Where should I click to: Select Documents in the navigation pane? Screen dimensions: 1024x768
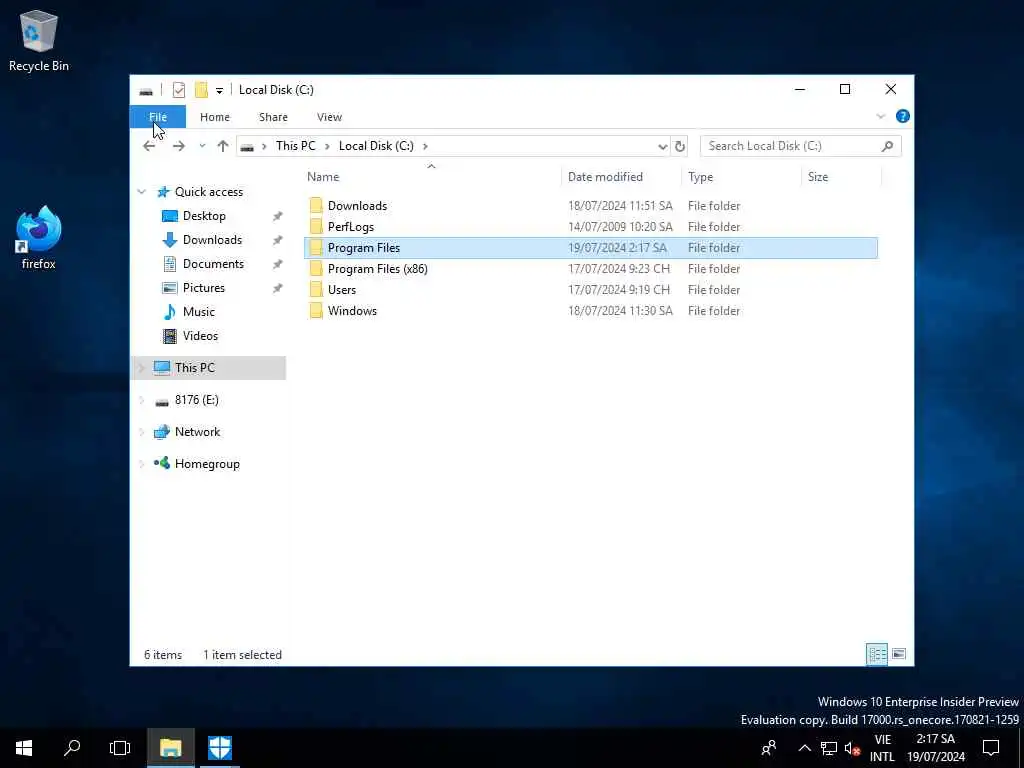coord(213,264)
